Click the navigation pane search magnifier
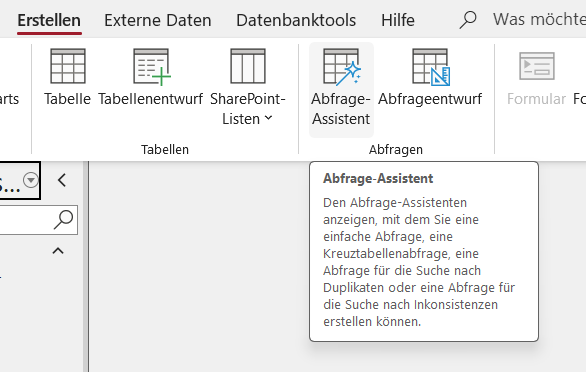The width and height of the screenshot is (586, 372). click(64, 219)
